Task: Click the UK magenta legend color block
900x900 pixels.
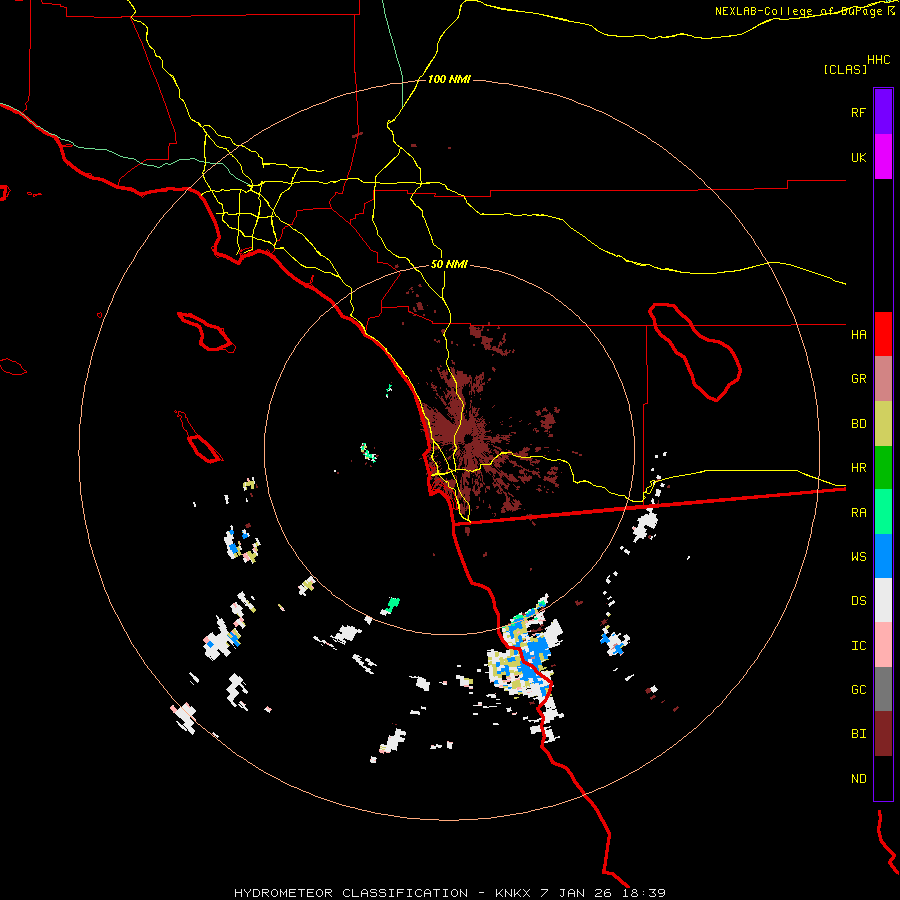Action: [883, 156]
